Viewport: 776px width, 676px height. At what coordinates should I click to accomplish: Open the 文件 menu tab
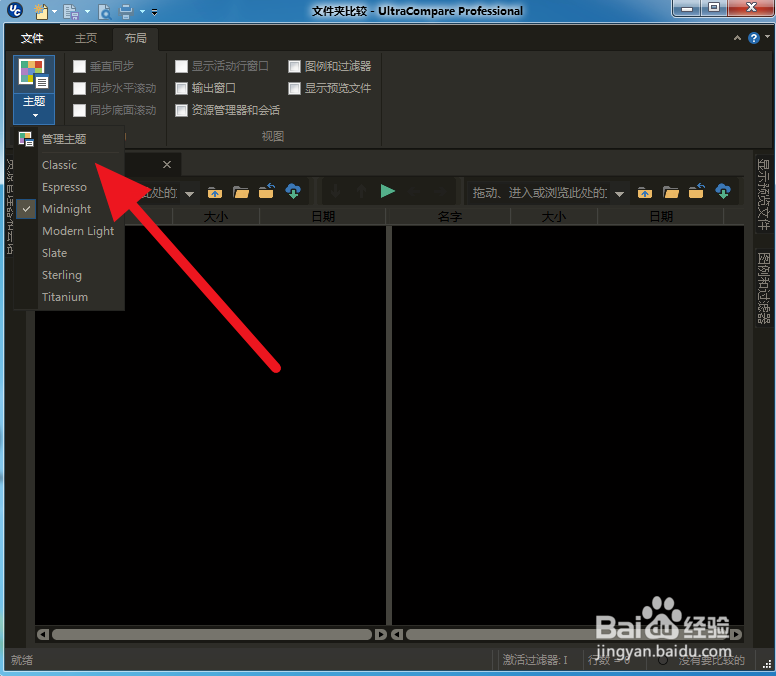tap(32, 38)
